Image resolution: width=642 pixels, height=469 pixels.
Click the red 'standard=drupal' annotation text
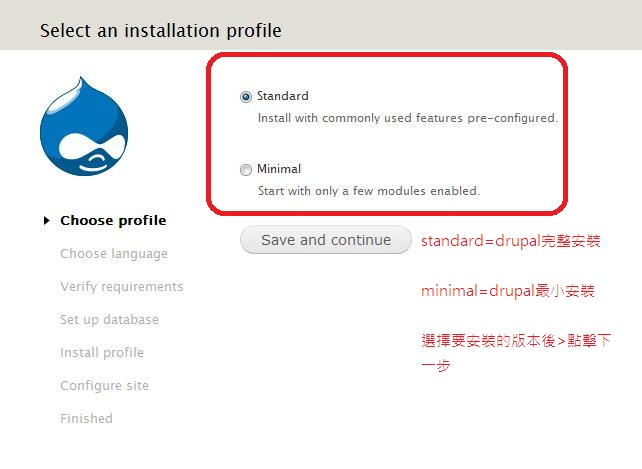pos(511,241)
